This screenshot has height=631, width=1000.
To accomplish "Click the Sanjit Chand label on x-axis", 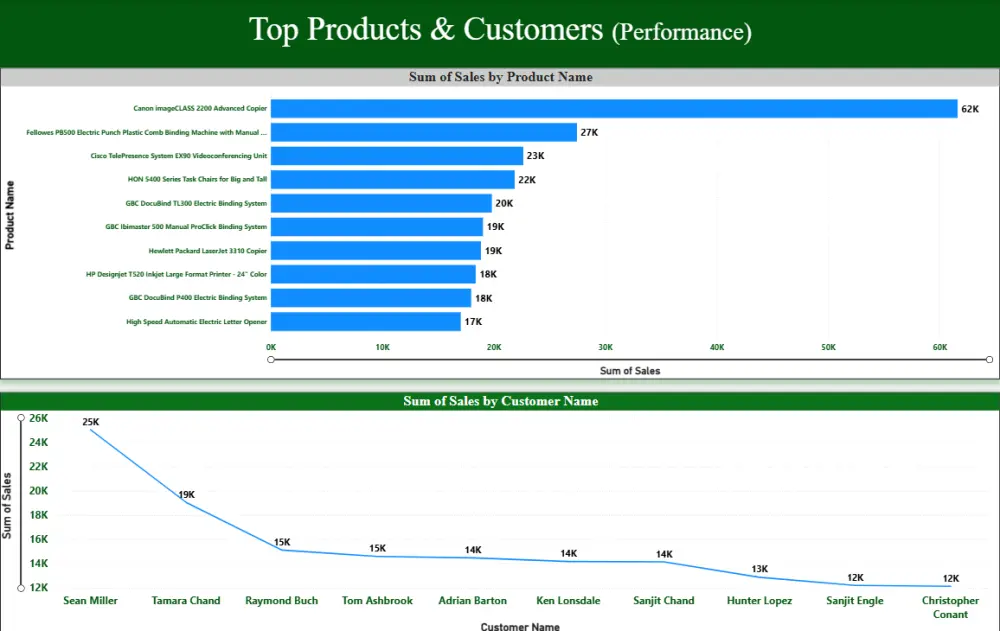I will click(x=663, y=600).
